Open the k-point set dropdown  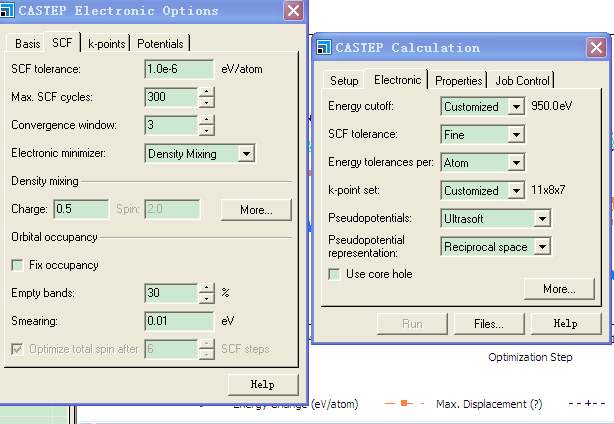pos(516,191)
